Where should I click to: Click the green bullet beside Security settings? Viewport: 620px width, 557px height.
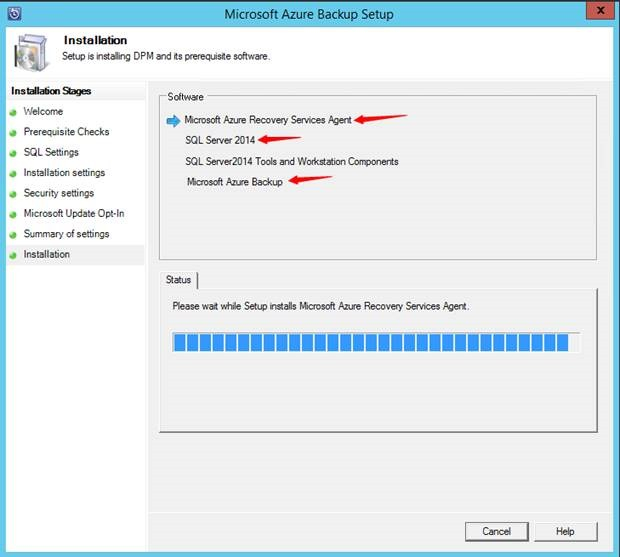tap(14, 194)
